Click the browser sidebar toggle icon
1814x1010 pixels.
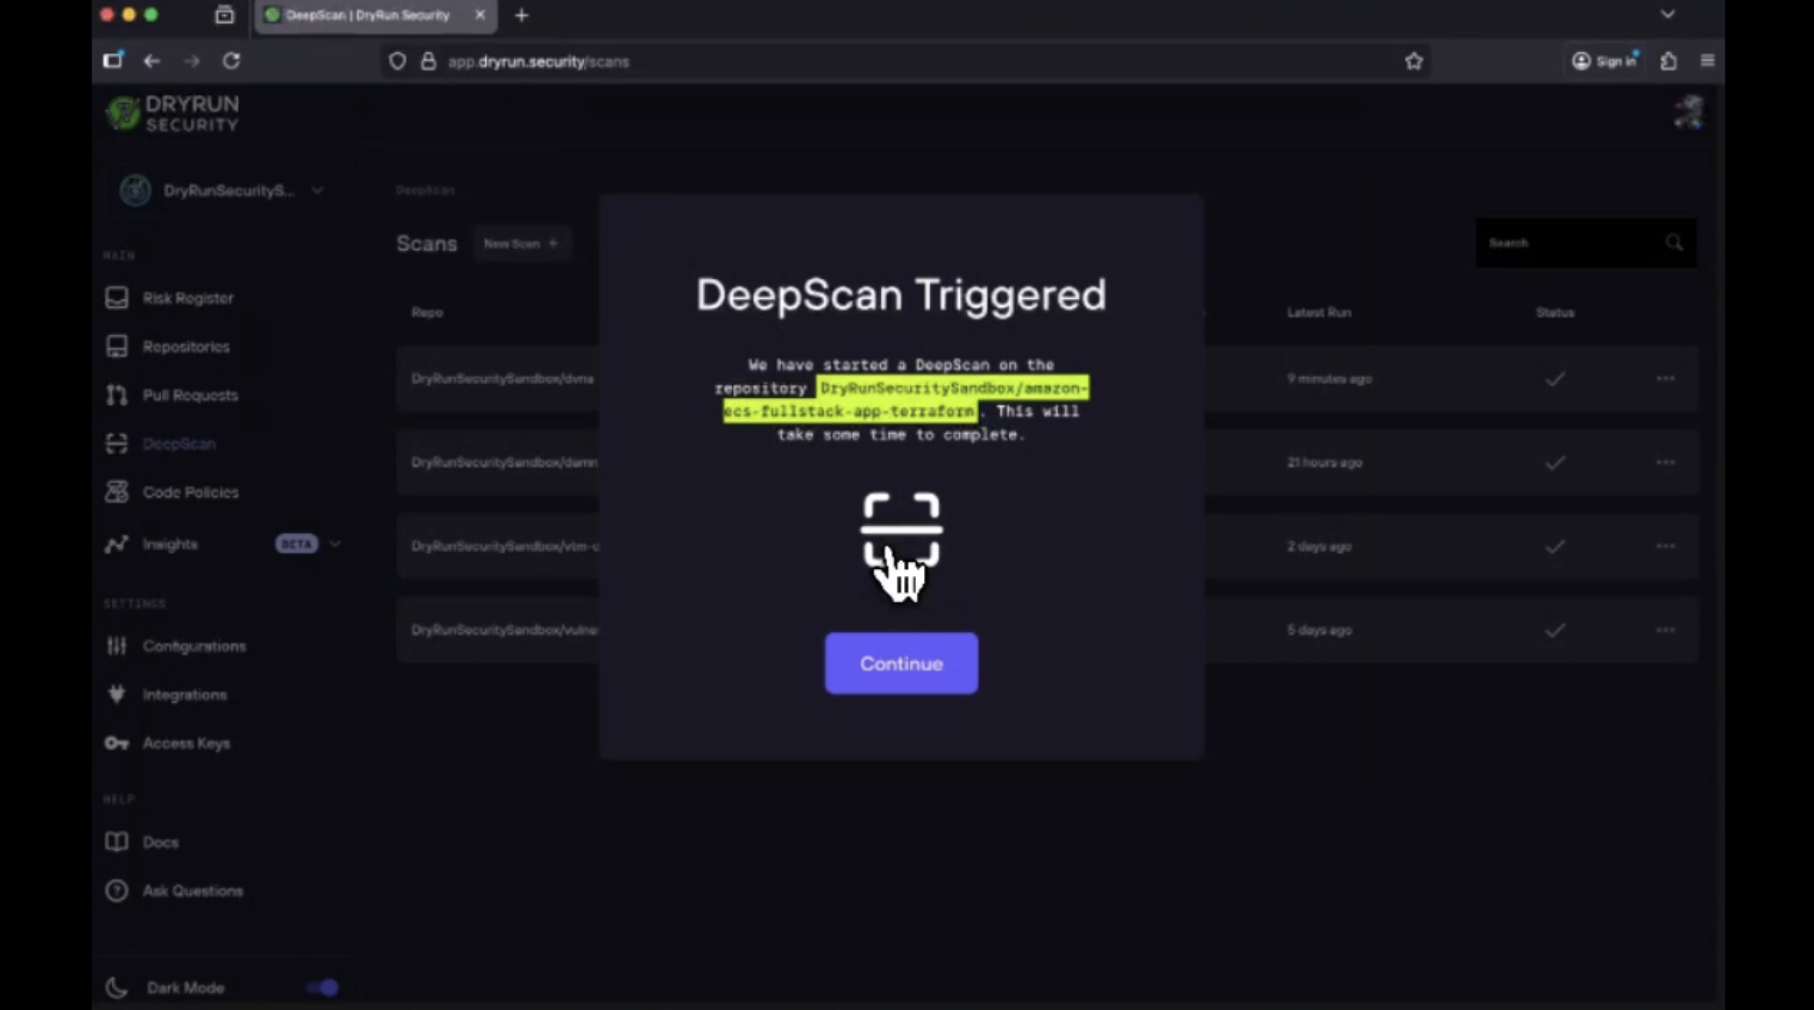point(113,61)
